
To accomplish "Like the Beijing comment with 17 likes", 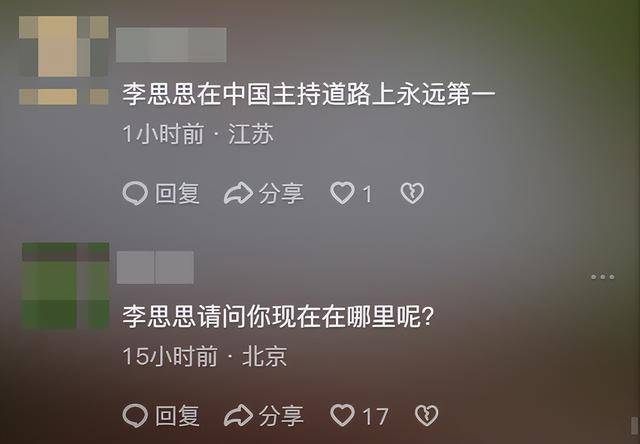I will tap(342, 415).
